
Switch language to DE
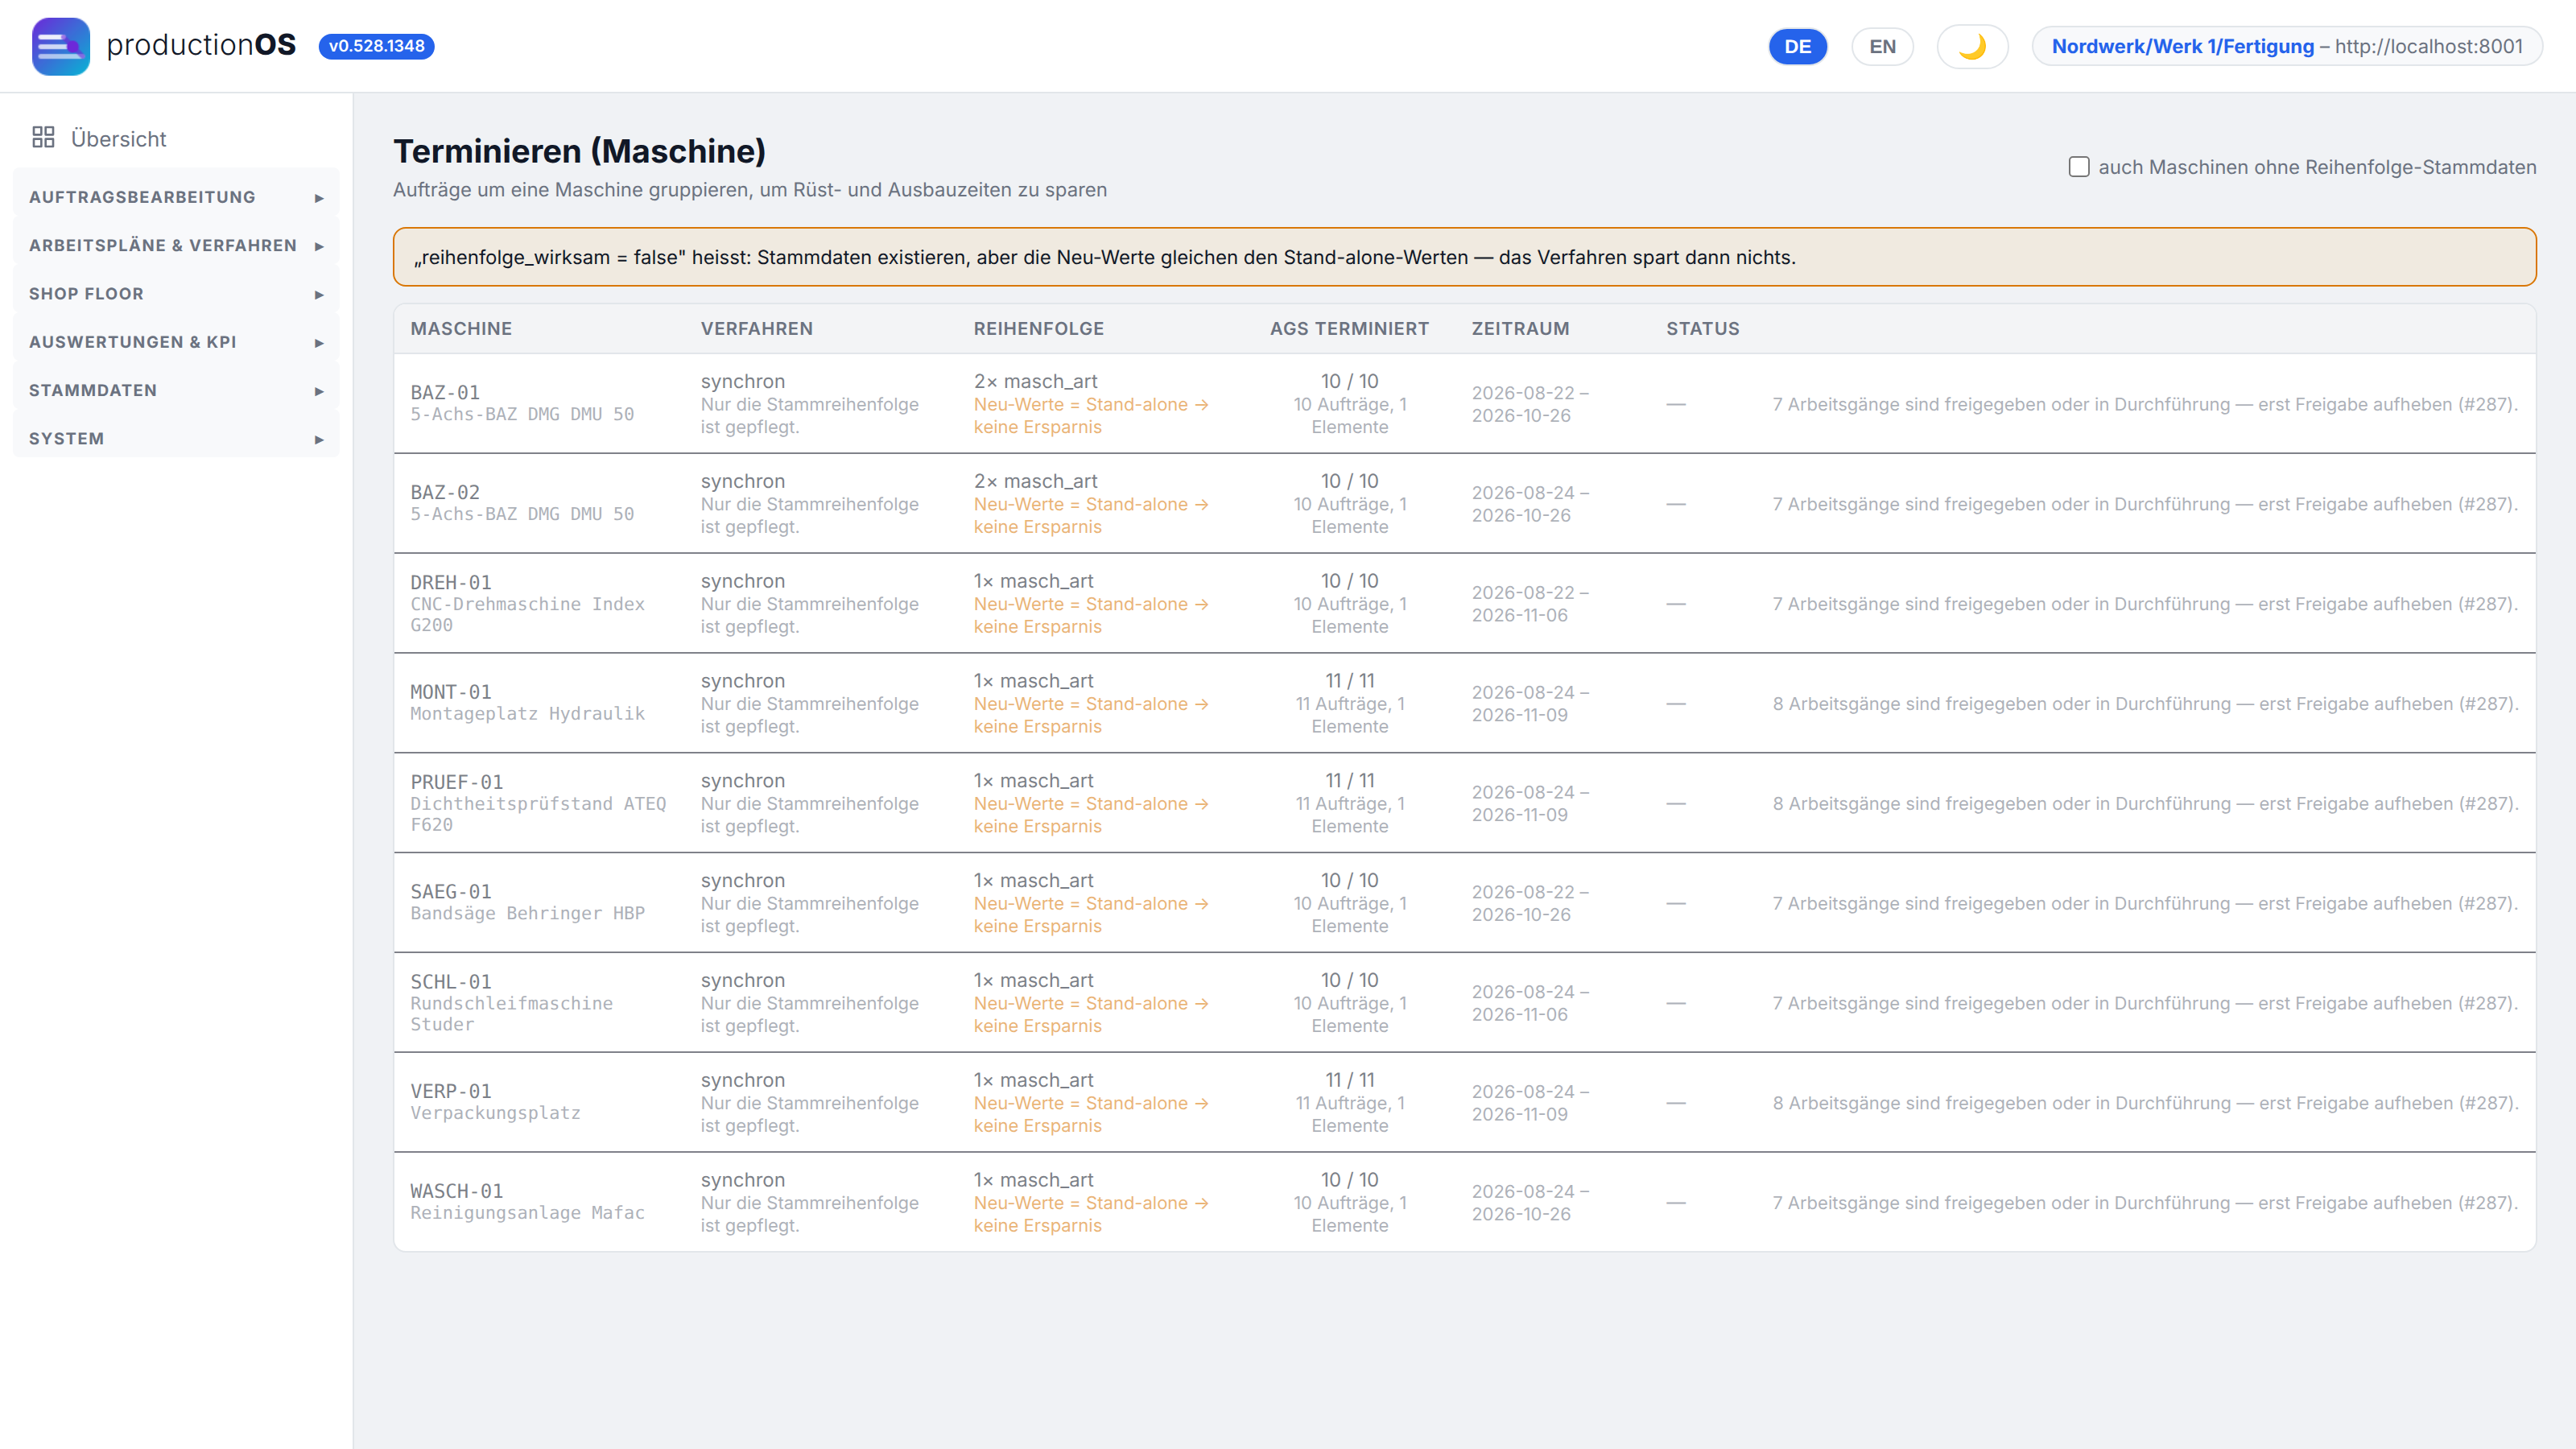[x=1797, y=46]
